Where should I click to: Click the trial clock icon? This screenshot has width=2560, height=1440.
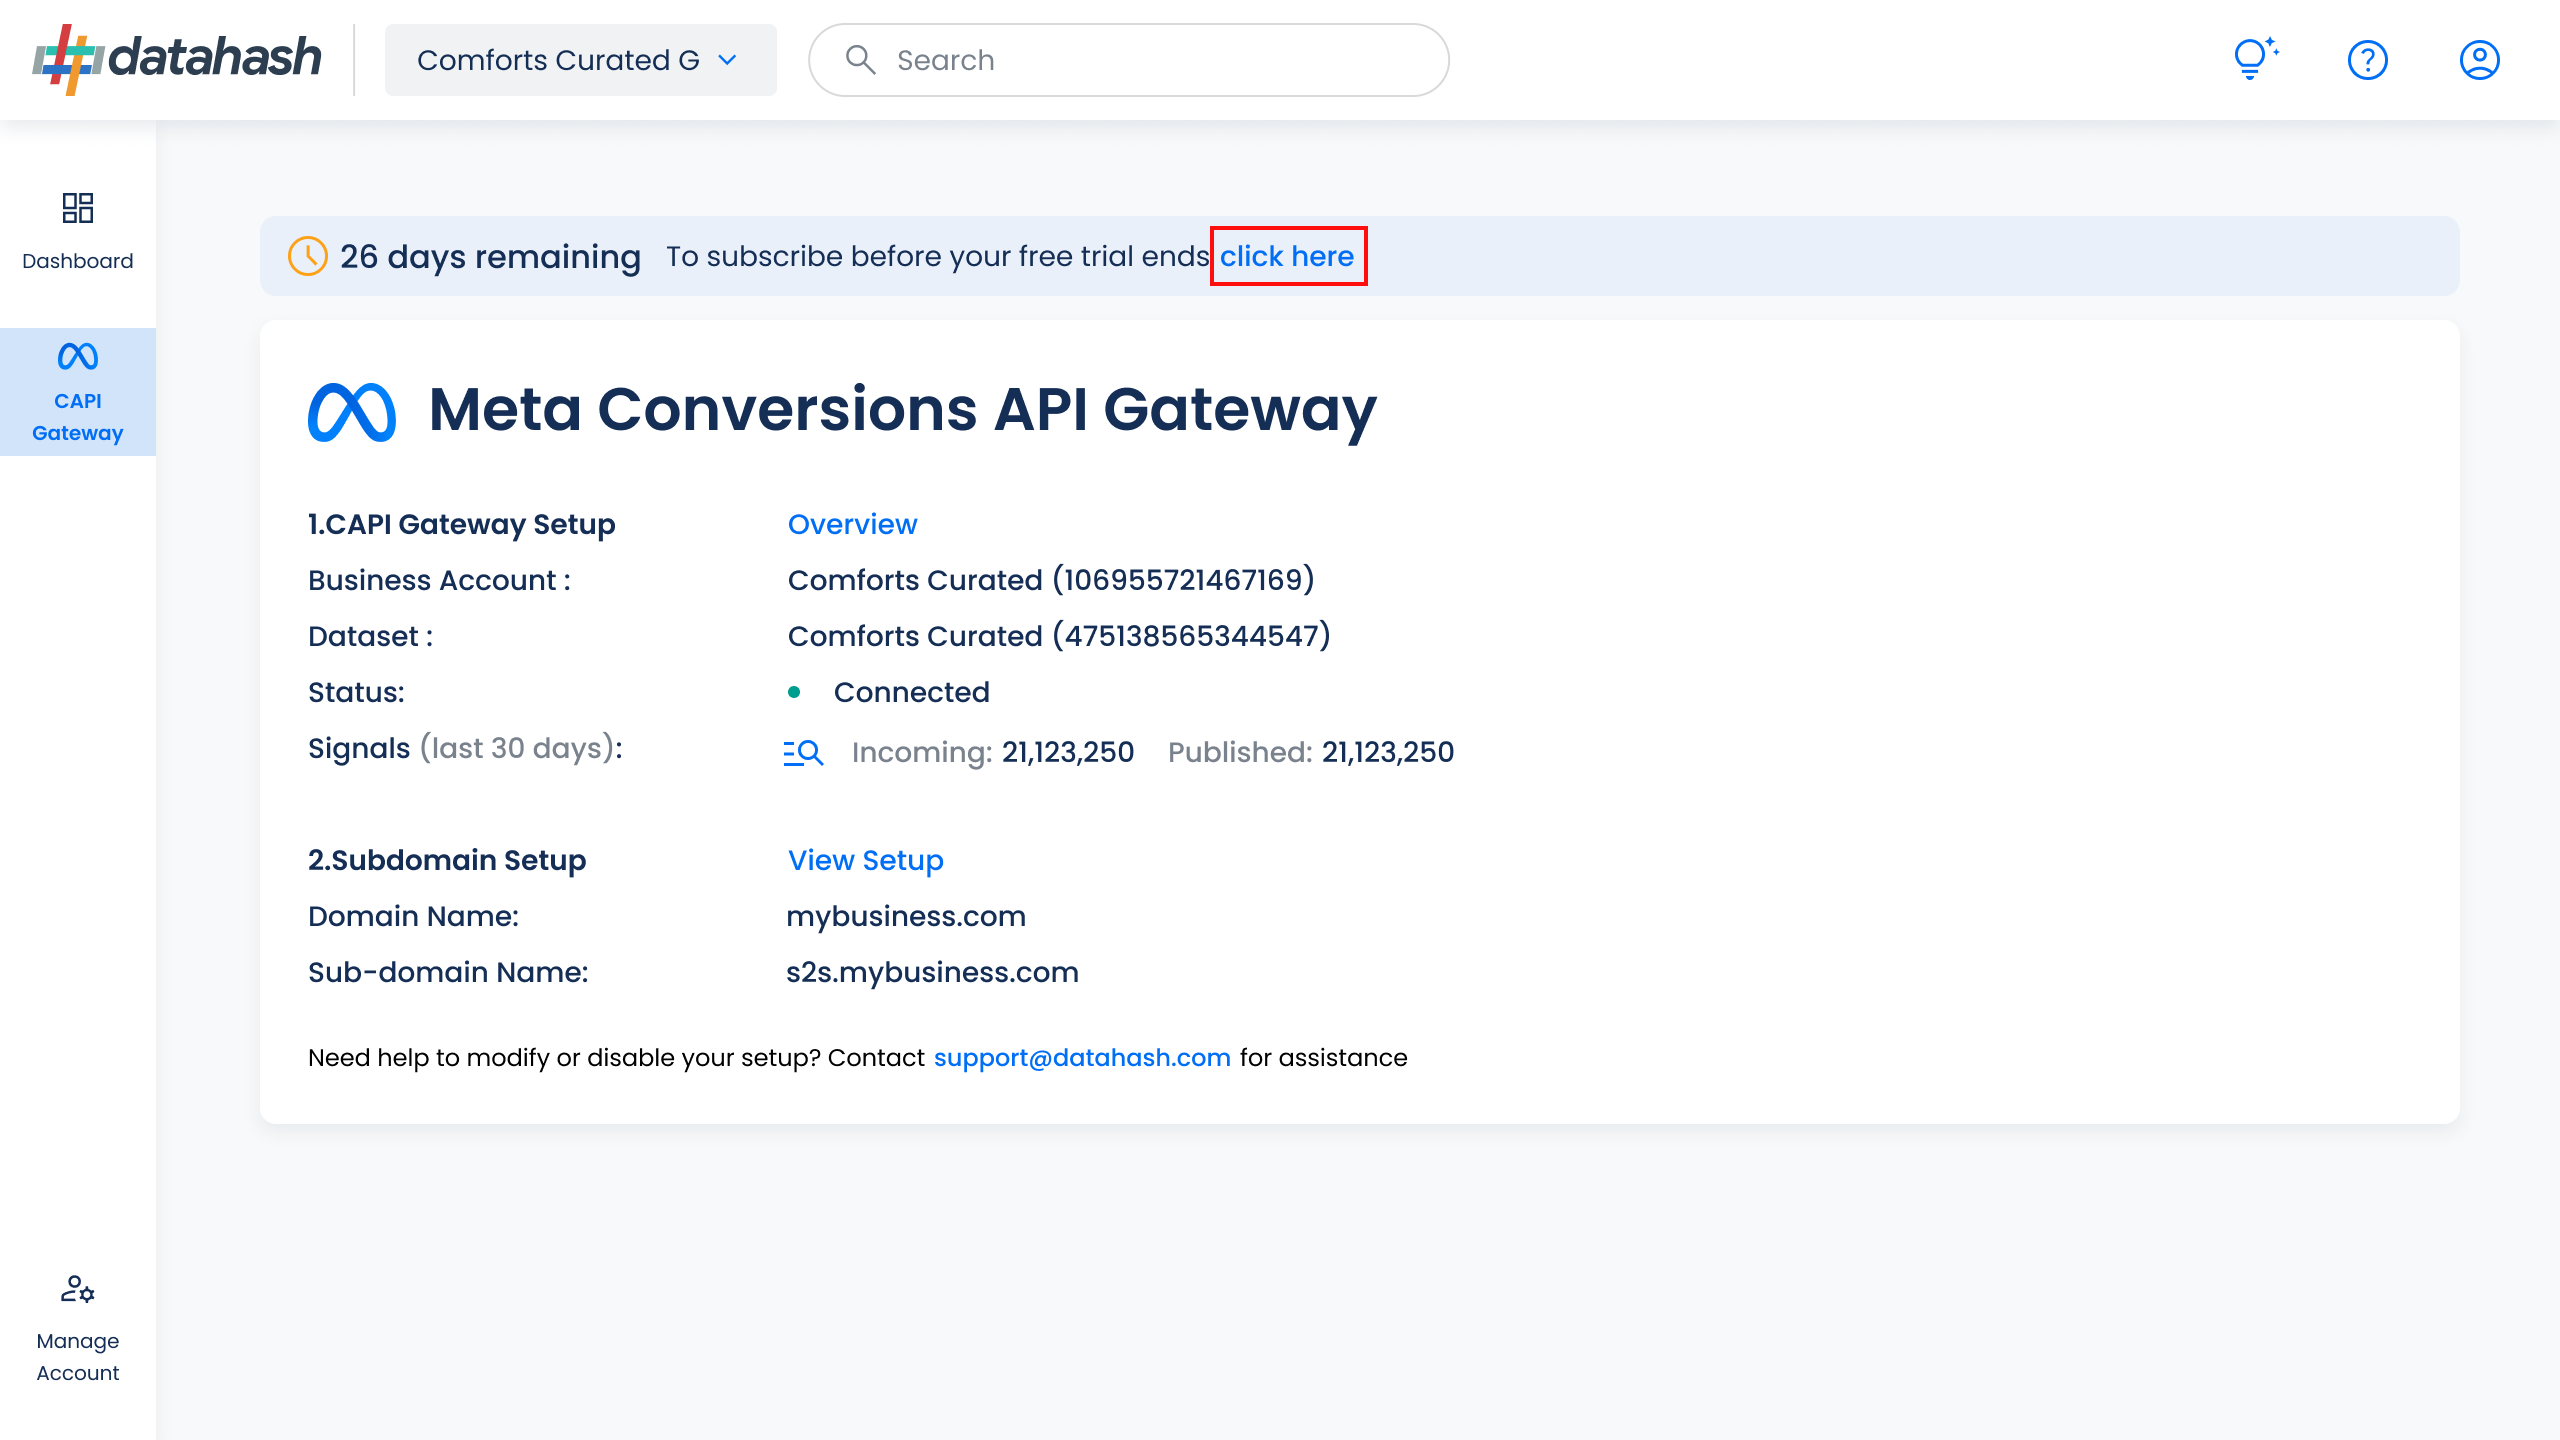[x=308, y=256]
